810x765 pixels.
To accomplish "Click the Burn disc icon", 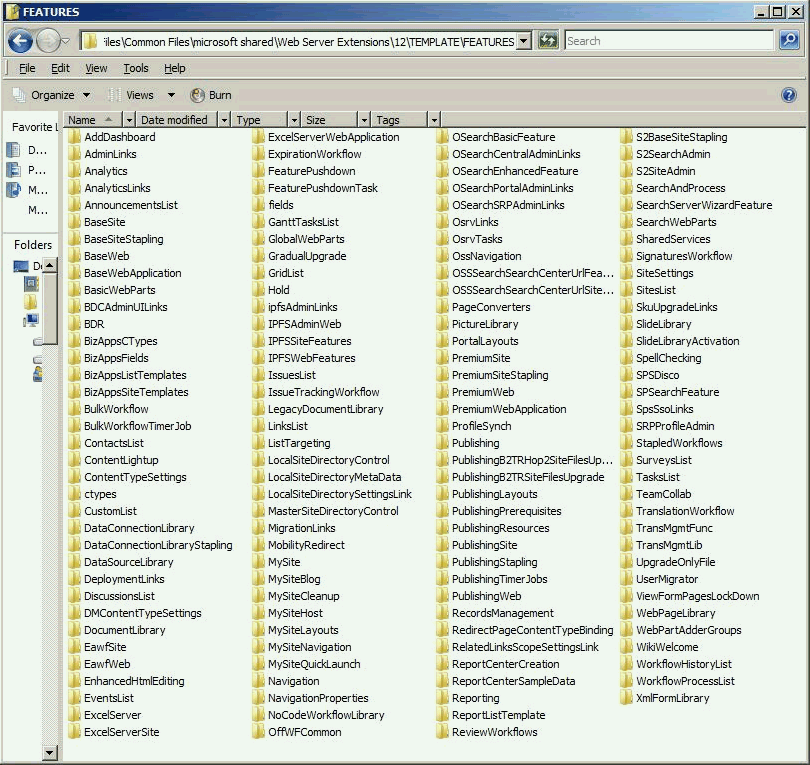I will pyautogui.click(x=197, y=95).
